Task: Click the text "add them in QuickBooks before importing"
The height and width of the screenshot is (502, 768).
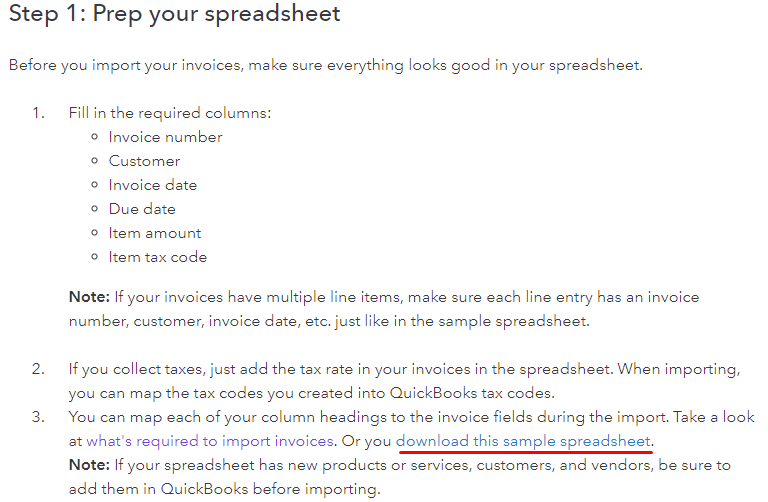Action: (224, 489)
